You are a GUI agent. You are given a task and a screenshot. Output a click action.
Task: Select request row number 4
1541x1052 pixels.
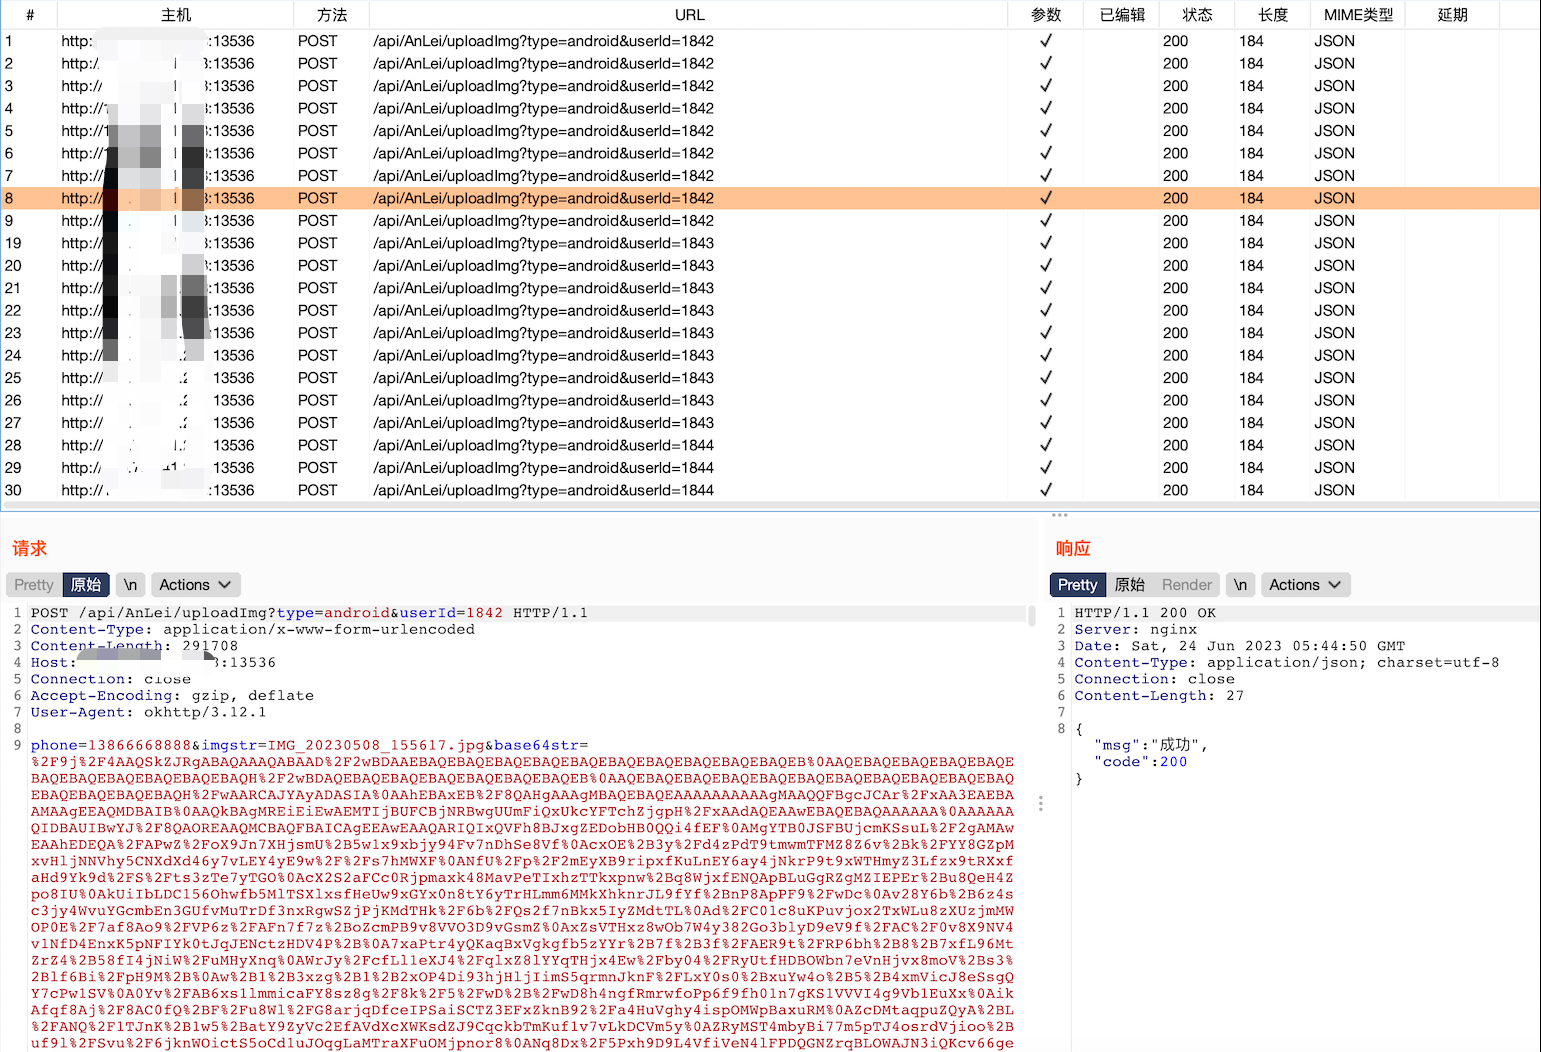[x=770, y=108]
